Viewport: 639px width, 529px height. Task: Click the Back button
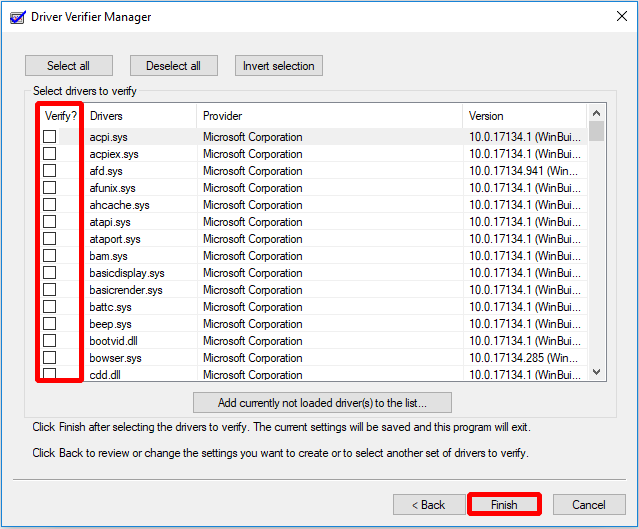tap(429, 505)
